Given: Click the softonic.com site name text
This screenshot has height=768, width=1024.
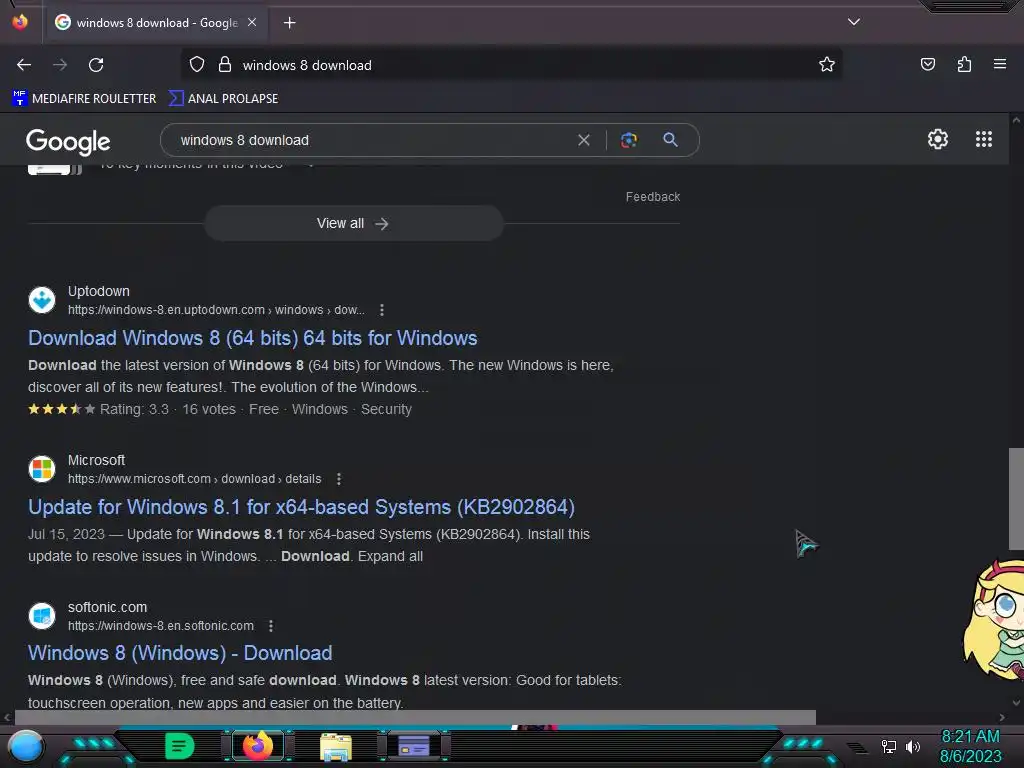Looking at the screenshot, I should (108, 607).
